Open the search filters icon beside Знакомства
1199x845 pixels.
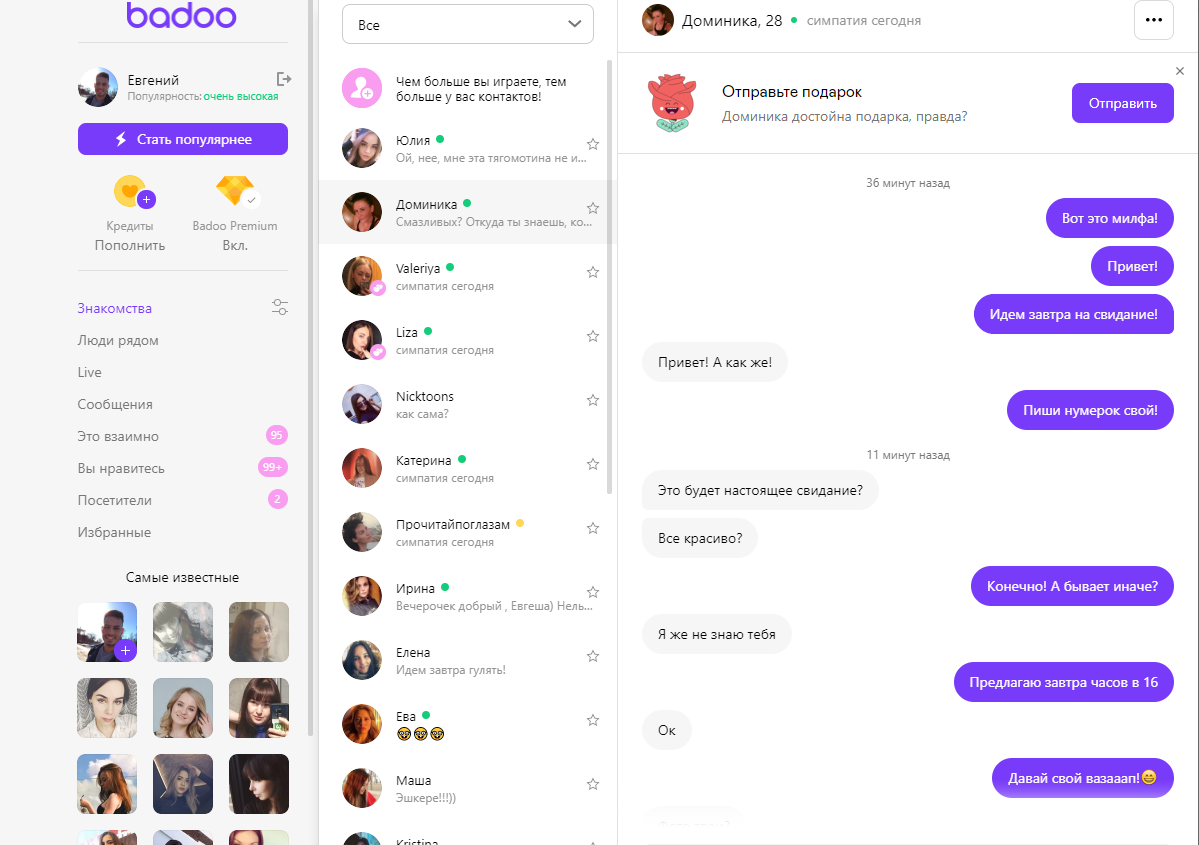click(x=280, y=307)
